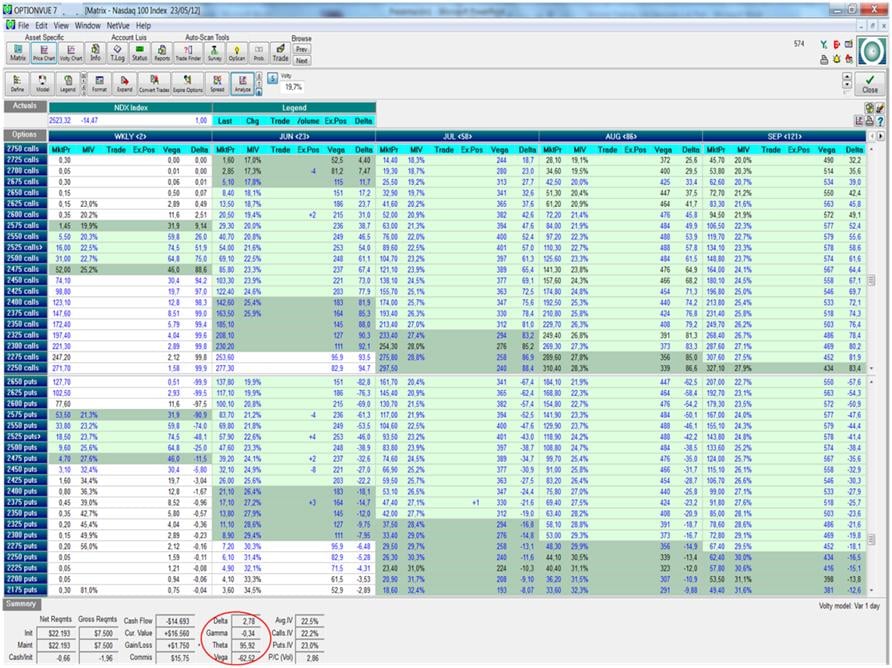Screen dimensions: 892x668
Task: Click the blue question mark help icon
Action: (x=880, y=120)
